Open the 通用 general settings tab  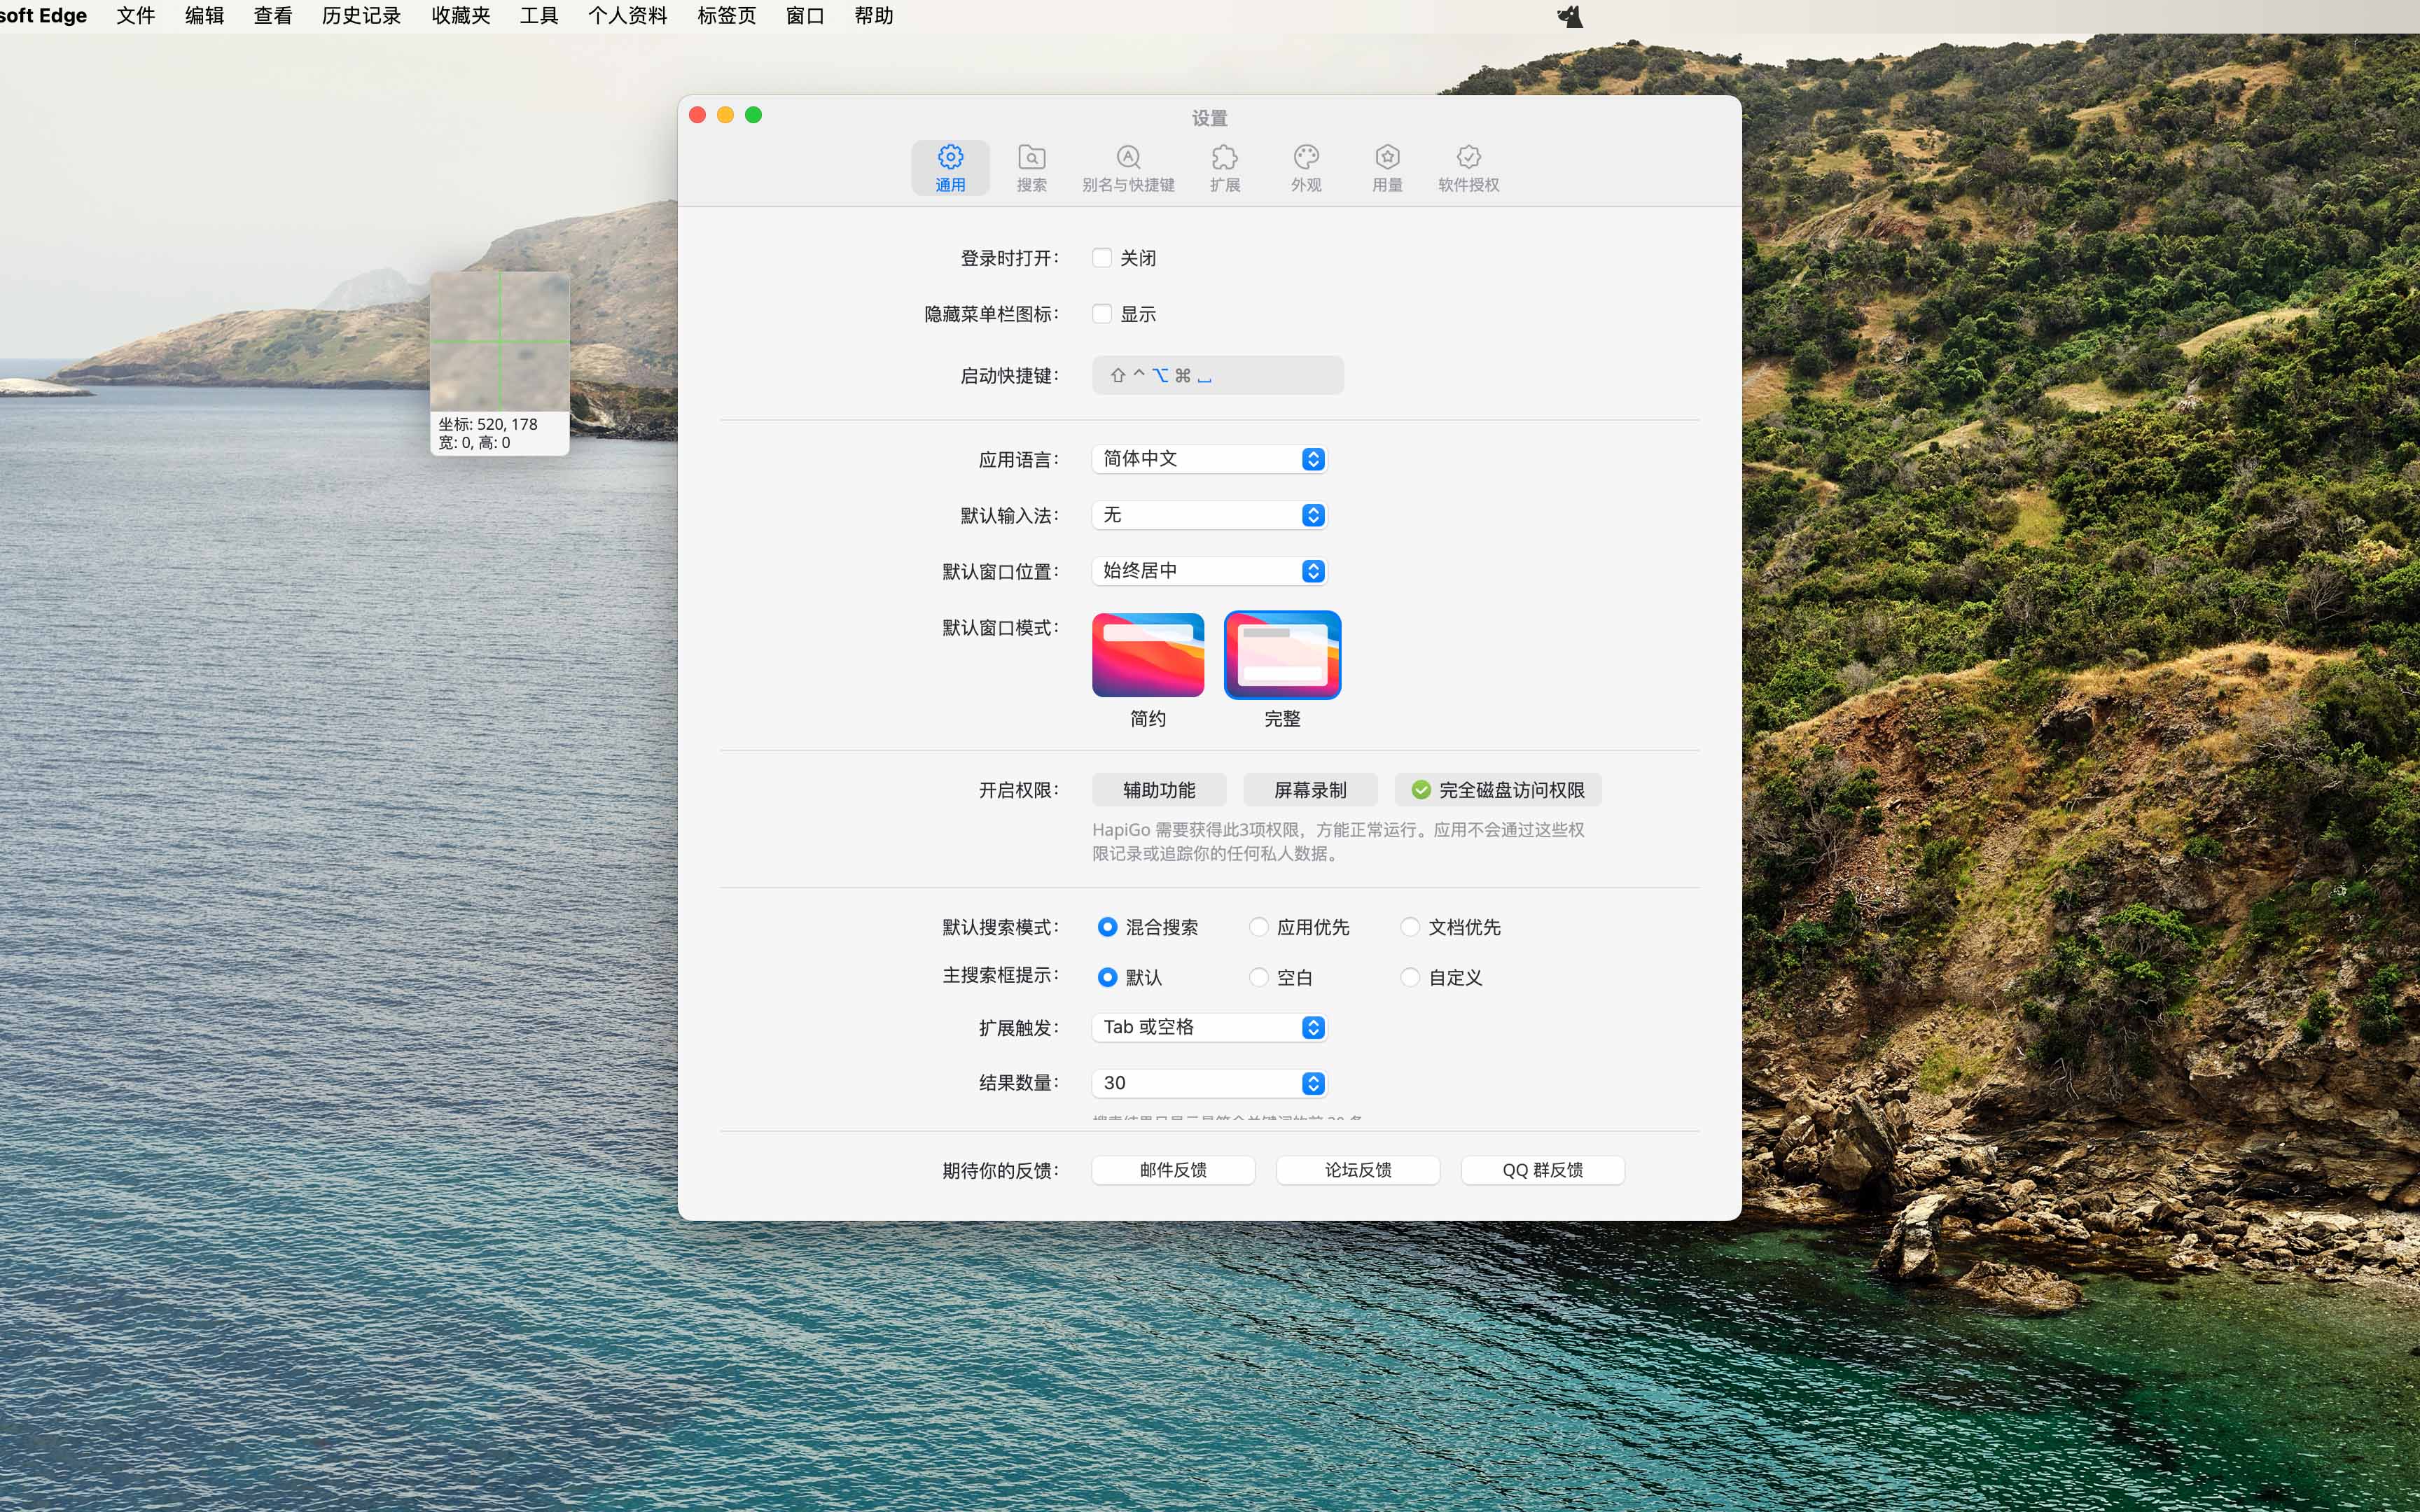coord(950,168)
